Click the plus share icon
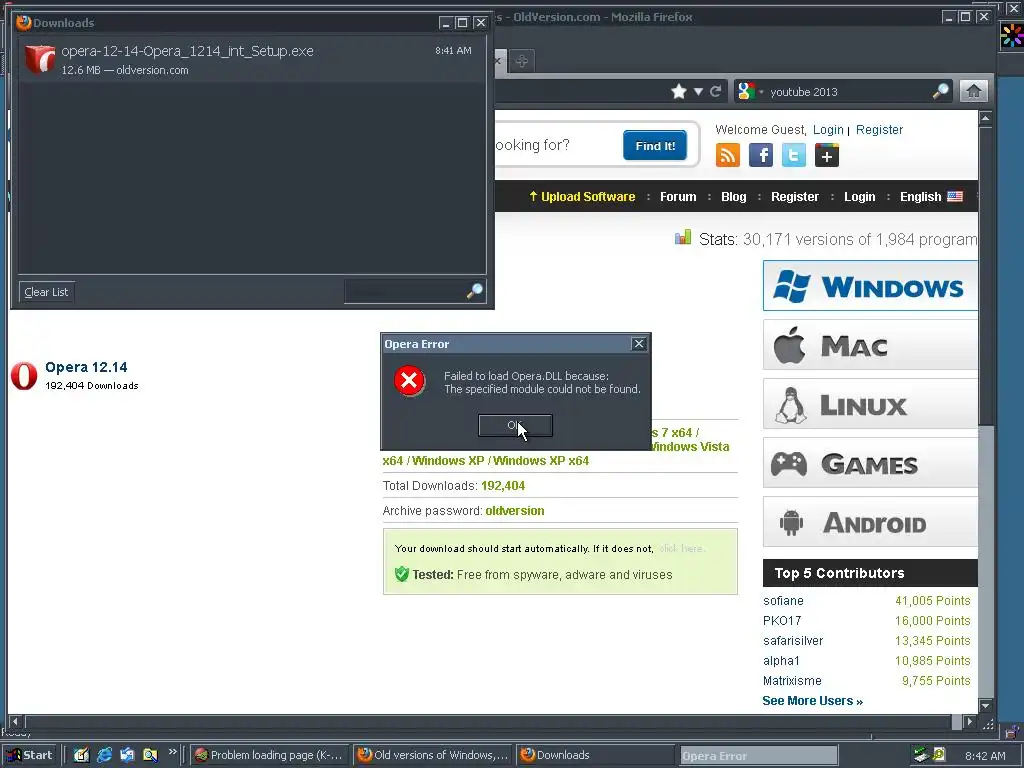Image resolution: width=1024 pixels, height=768 pixels. click(x=827, y=155)
